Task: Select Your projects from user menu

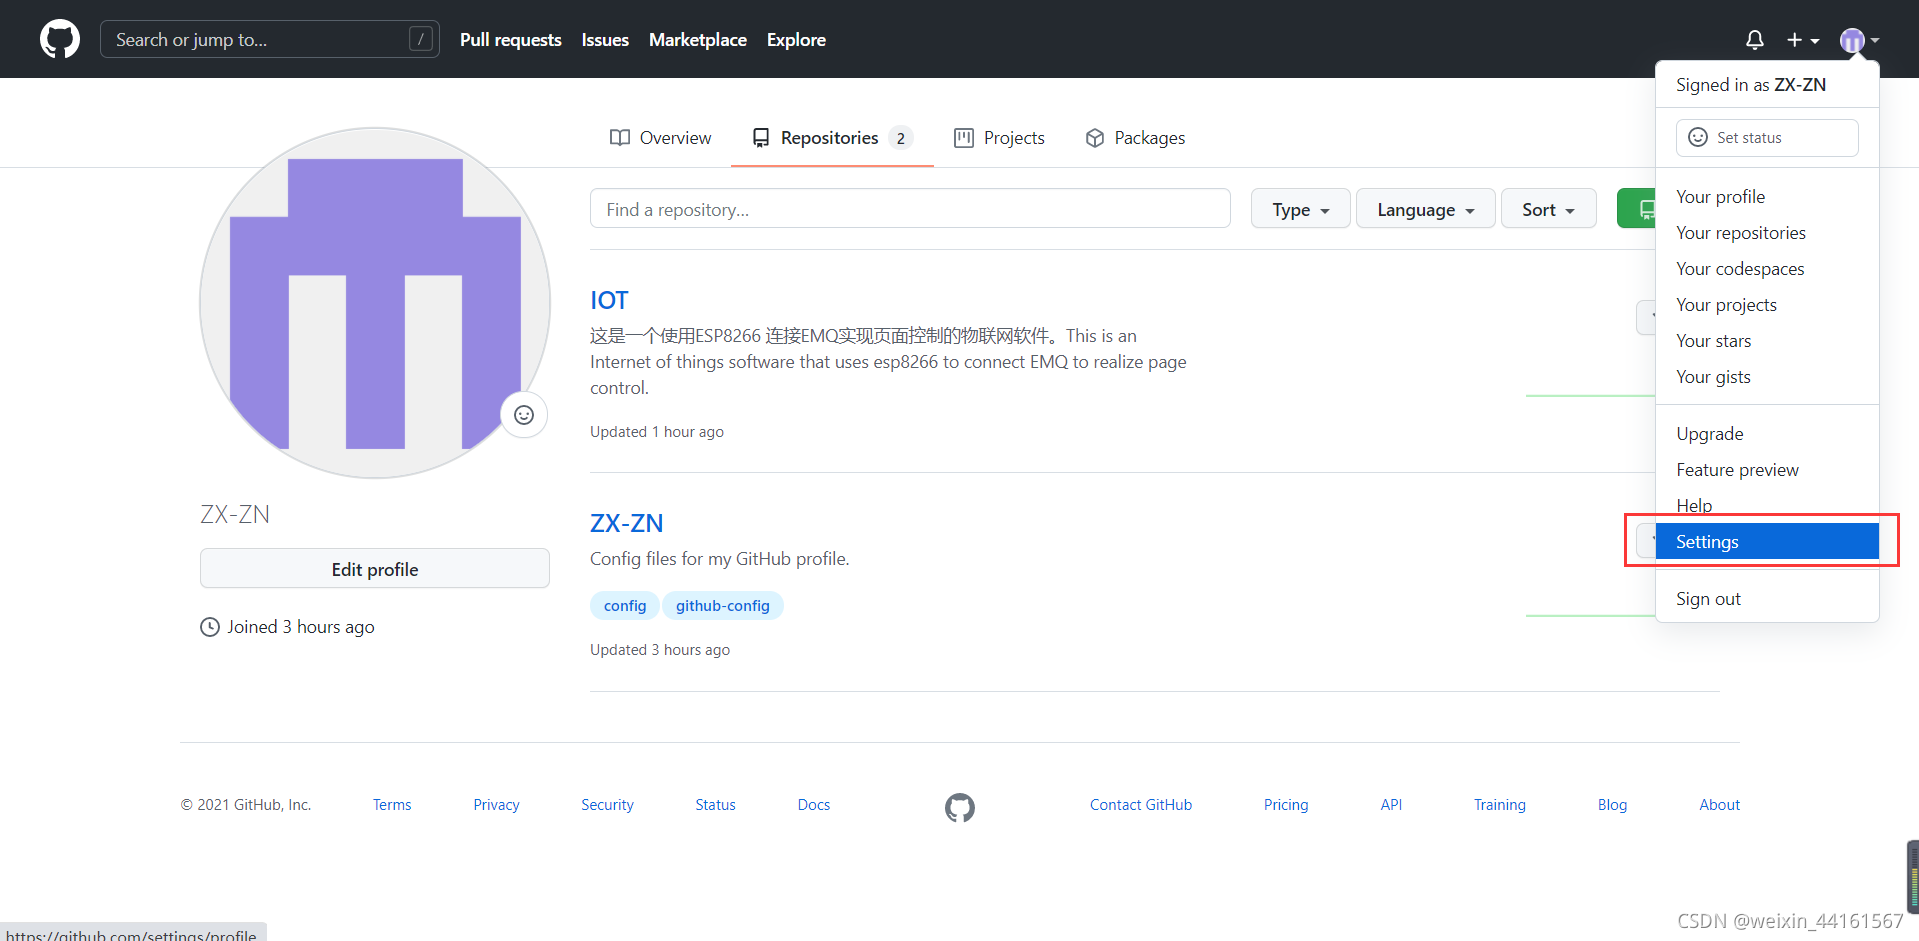Action: (x=1767, y=305)
